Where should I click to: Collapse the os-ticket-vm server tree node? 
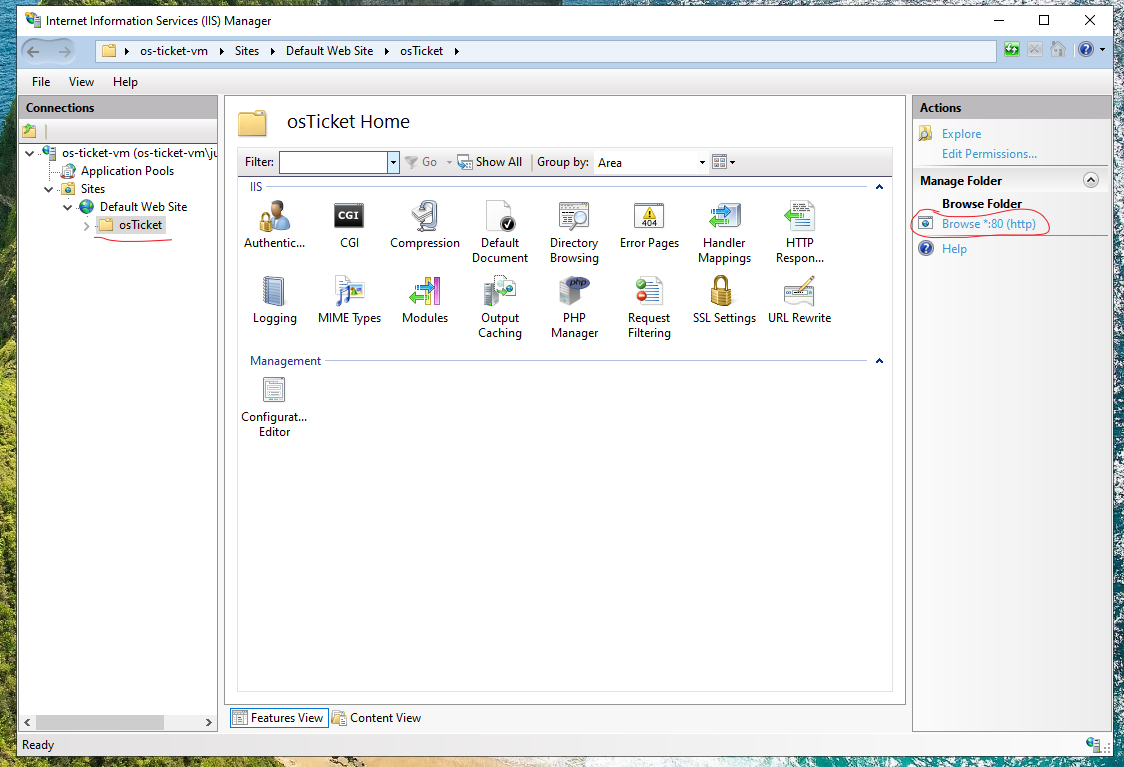pos(29,153)
